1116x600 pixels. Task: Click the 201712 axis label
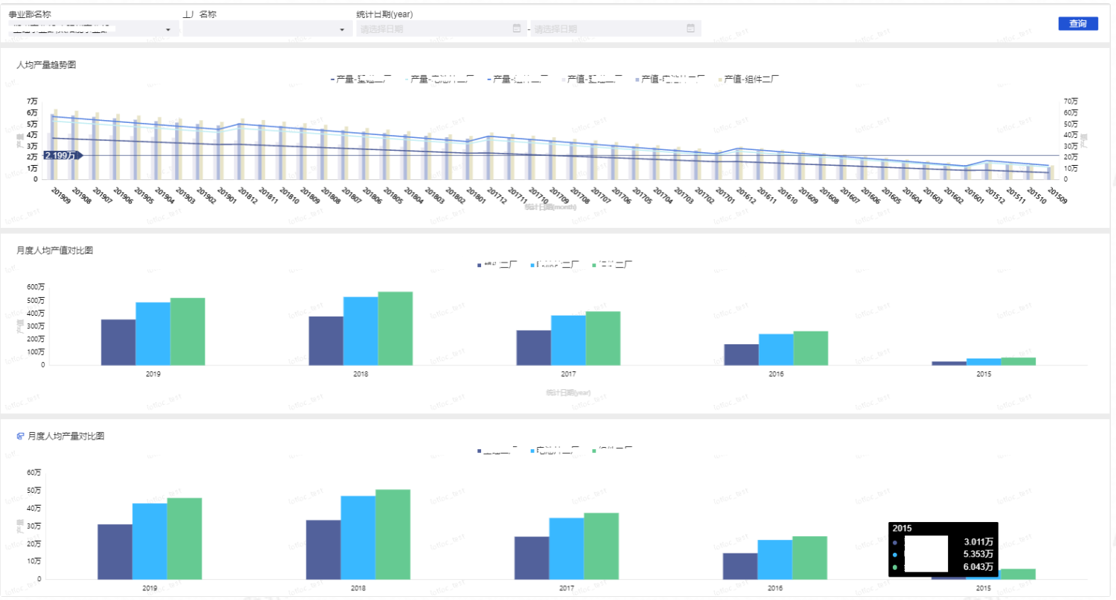496,196
